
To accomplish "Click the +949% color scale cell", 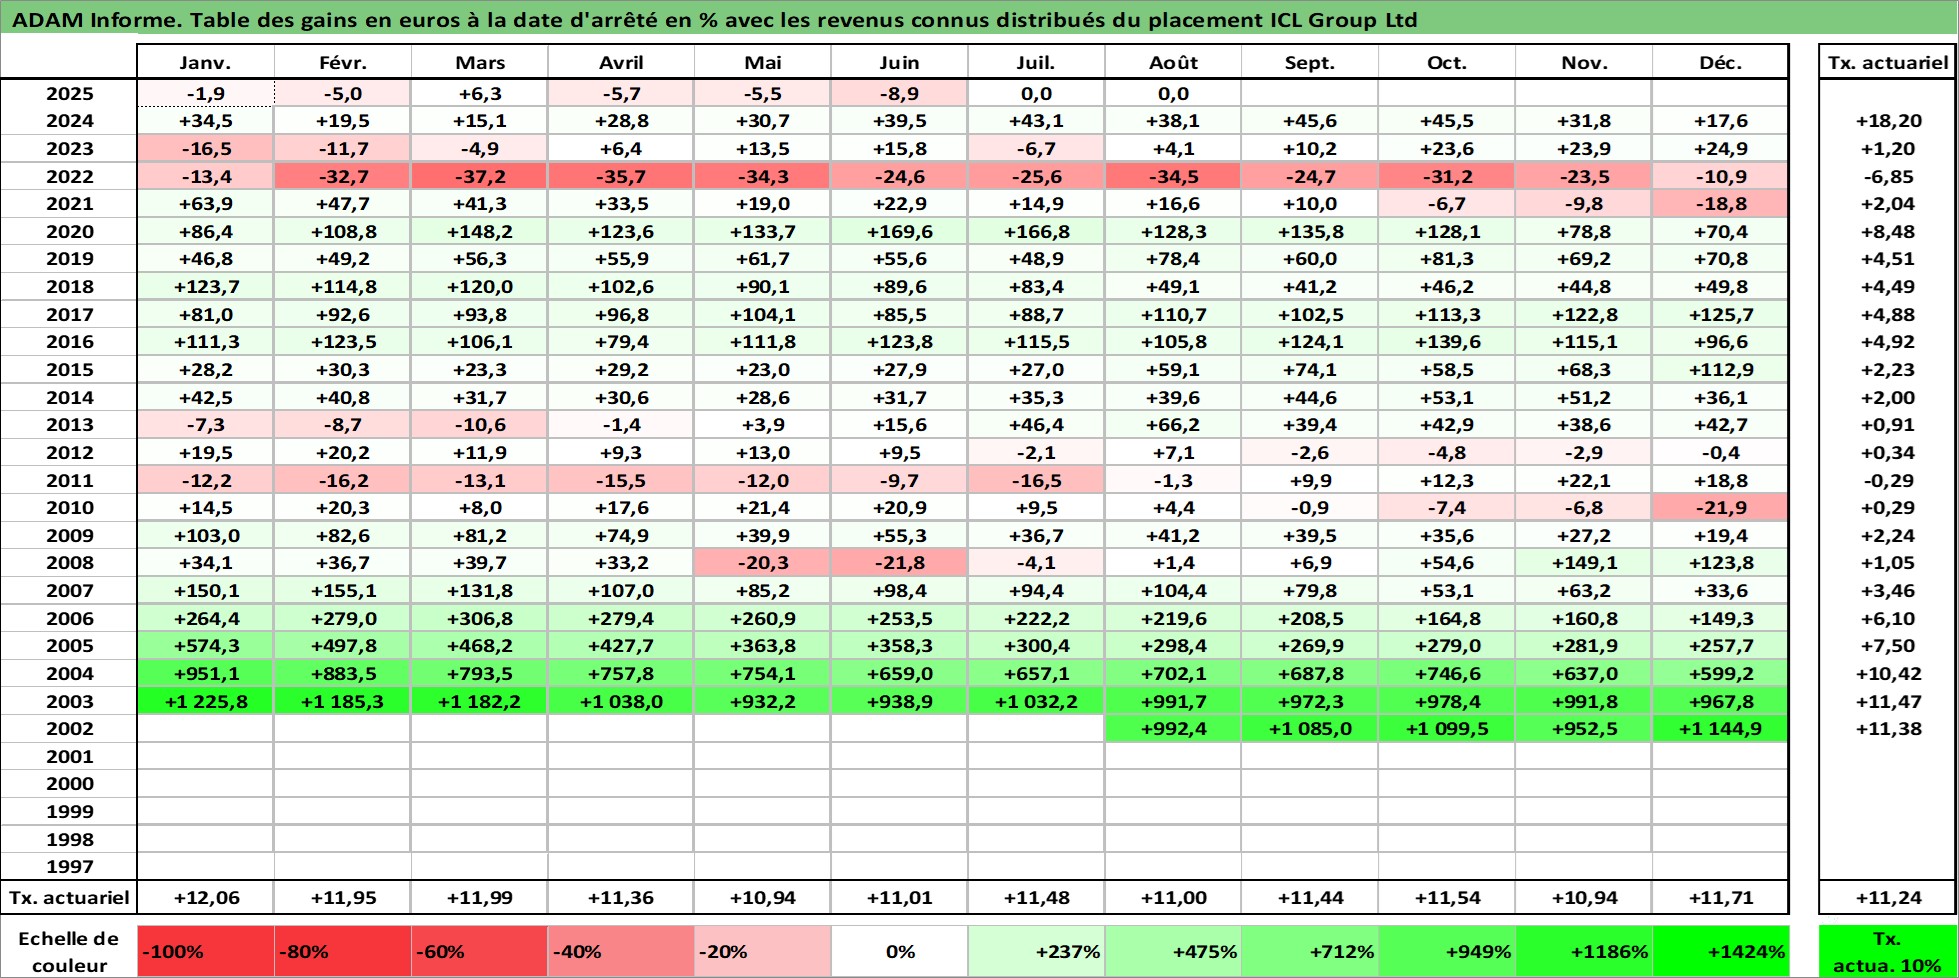I will [x=1446, y=951].
